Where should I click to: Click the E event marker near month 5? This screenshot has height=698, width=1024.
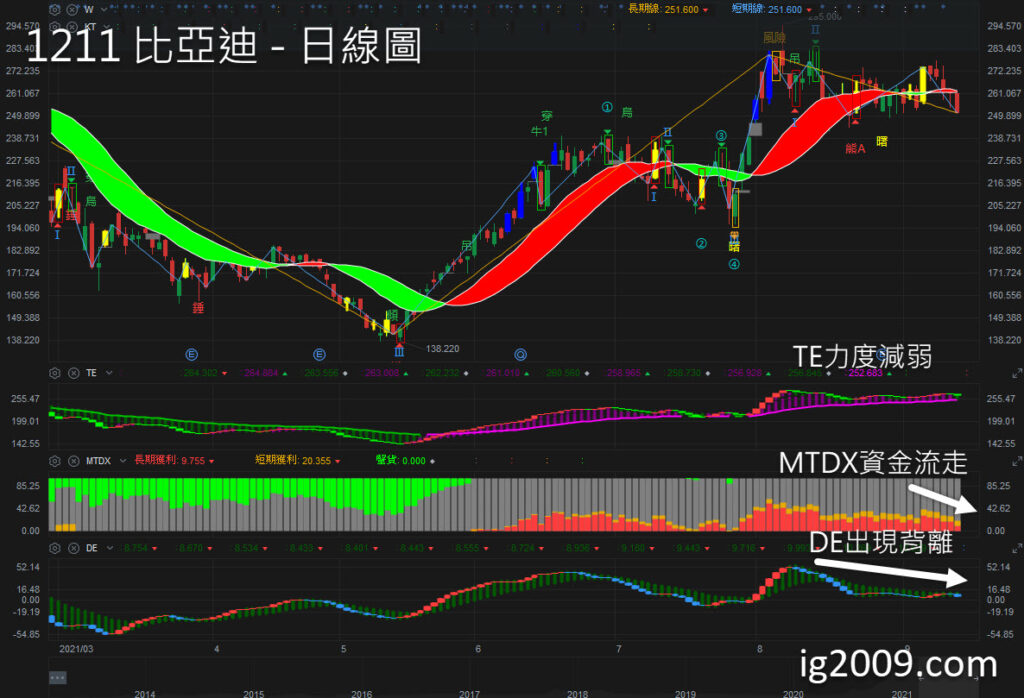pyautogui.click(x=319, y=355)
